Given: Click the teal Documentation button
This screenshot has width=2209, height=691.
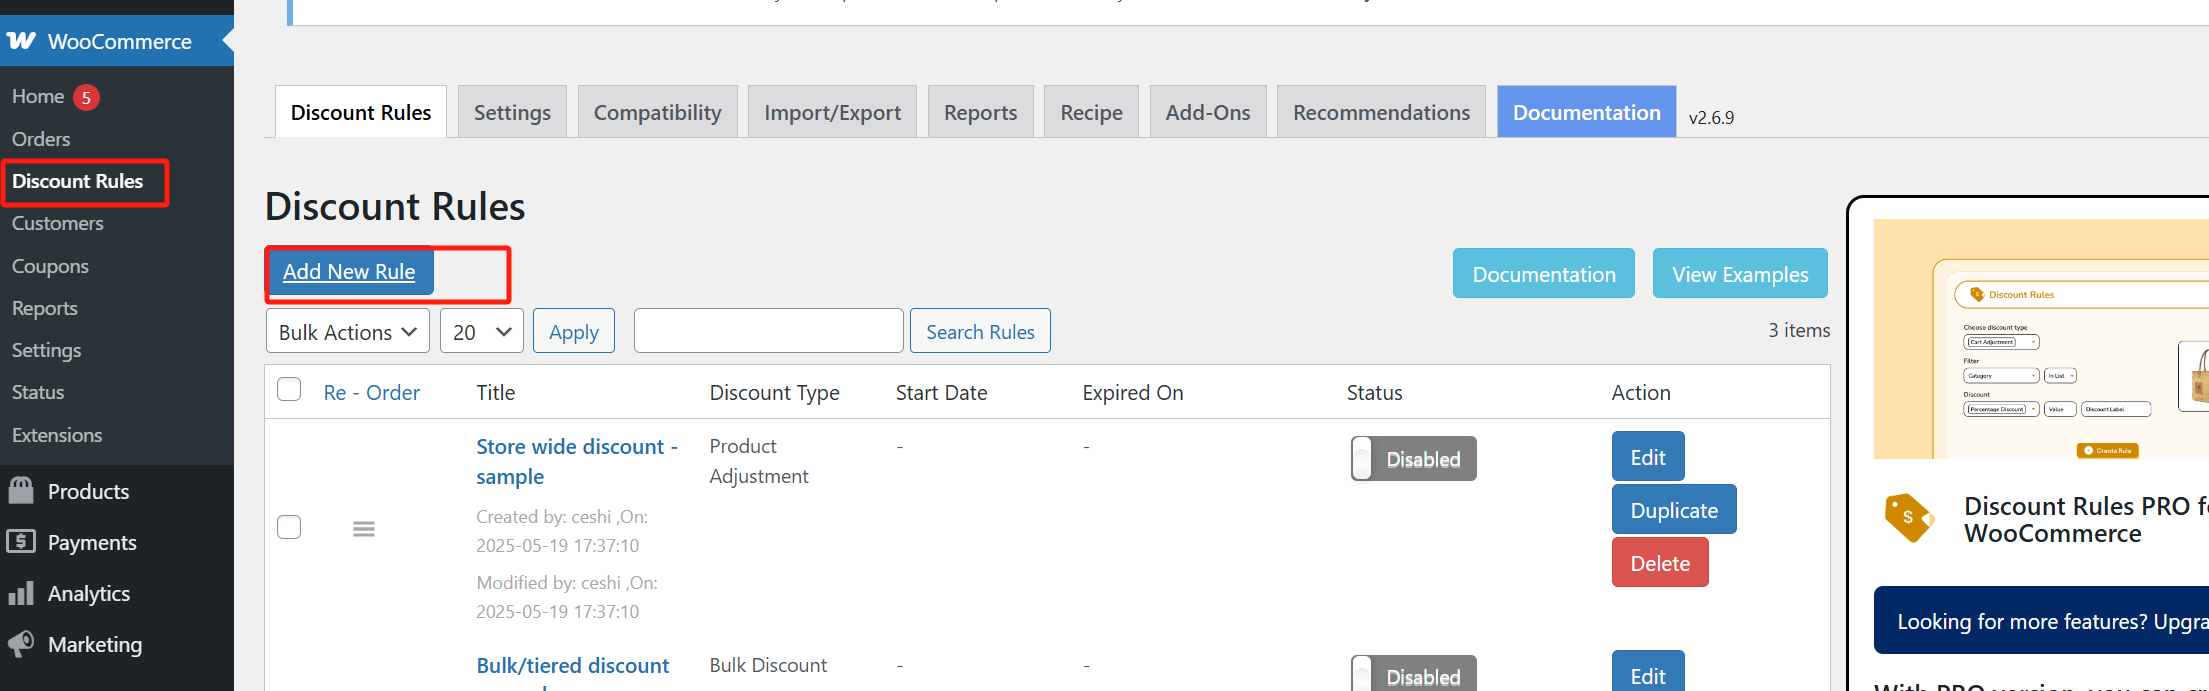Looking at the screenshot, I should point(1544,274).
